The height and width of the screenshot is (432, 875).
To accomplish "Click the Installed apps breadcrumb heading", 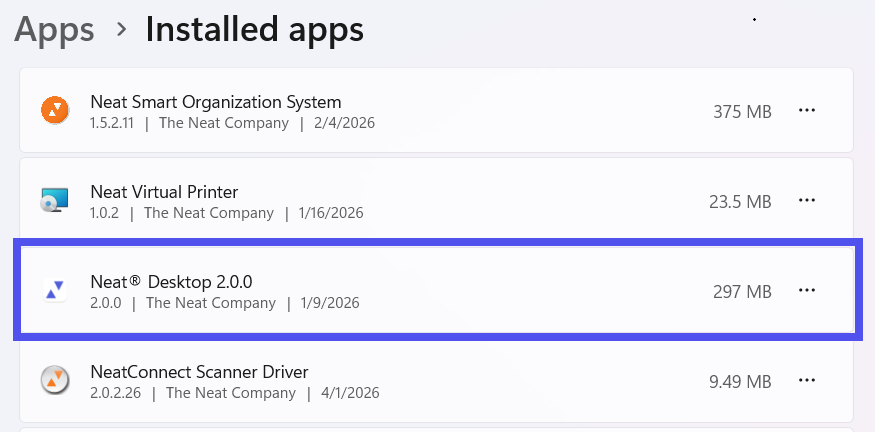I will coord(254,29).
